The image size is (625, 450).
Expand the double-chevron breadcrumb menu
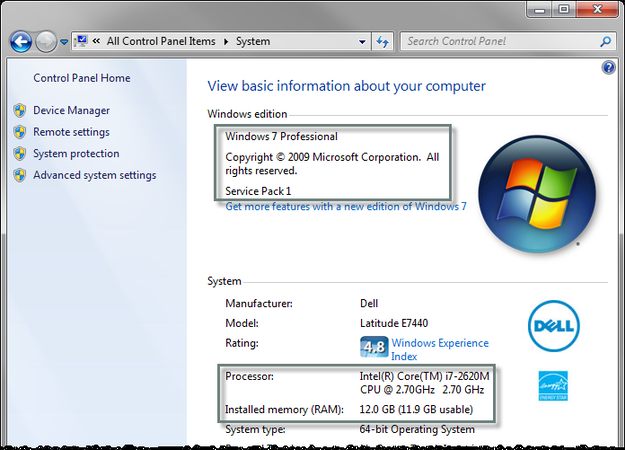(x=96, y=41)
